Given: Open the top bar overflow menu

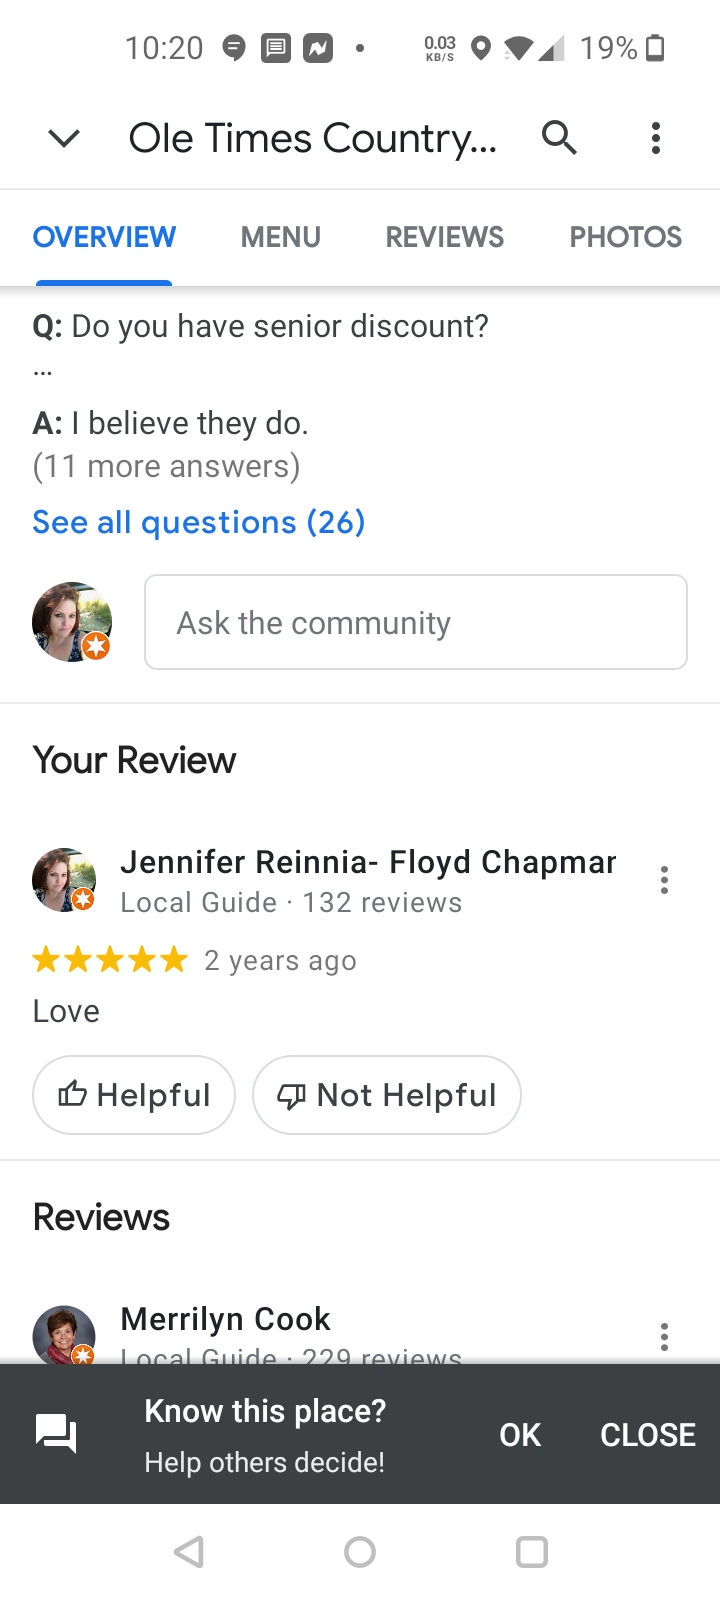Looking at the screenshot, I should [656, 138].
